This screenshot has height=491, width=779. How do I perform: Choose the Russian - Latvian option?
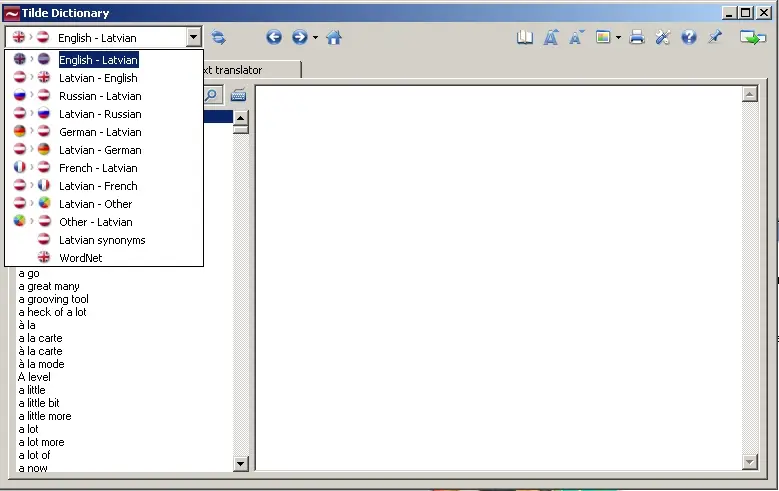tap(104, 96)
